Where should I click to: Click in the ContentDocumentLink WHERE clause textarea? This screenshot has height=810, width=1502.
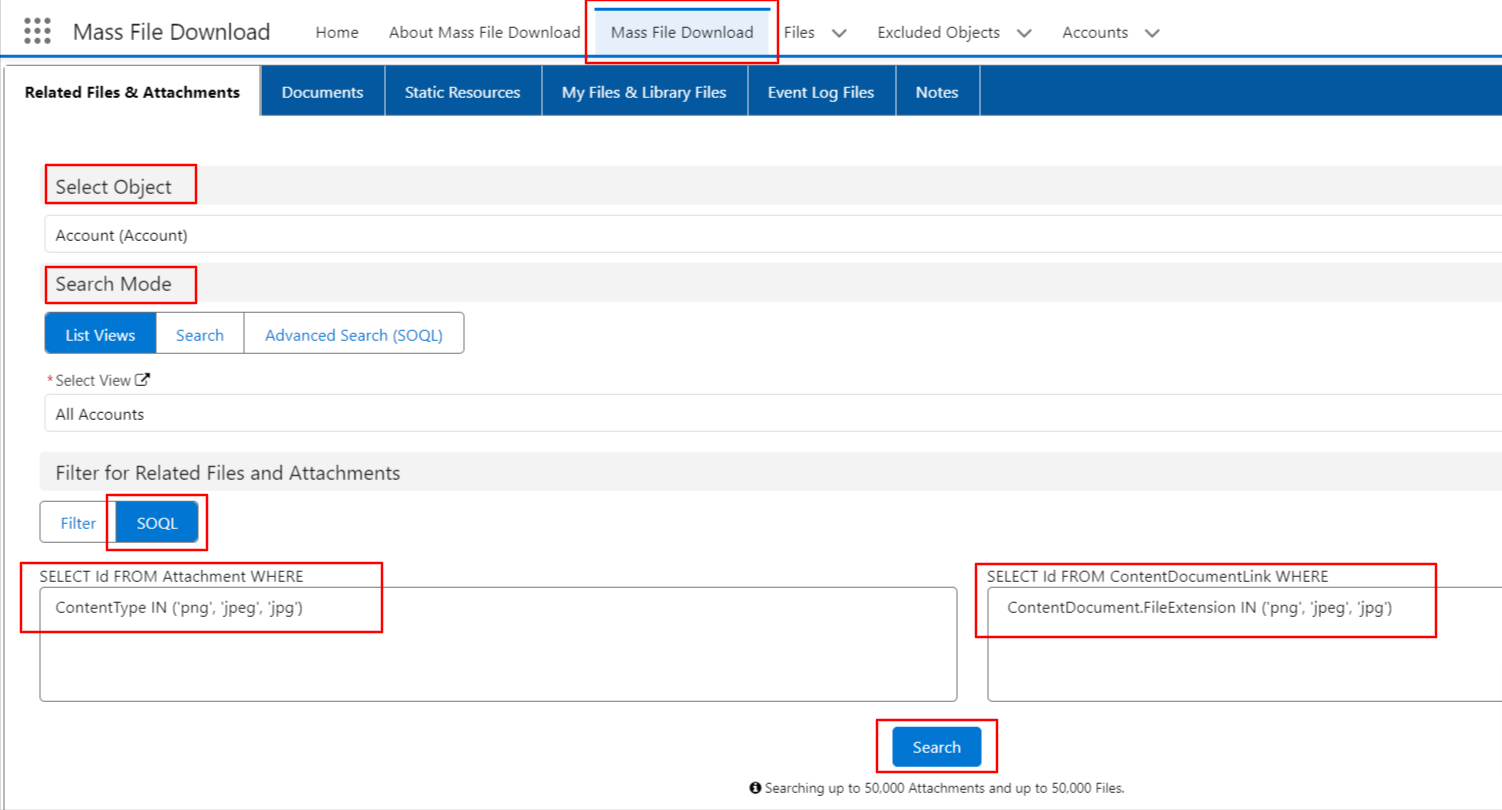(1244, 644)
